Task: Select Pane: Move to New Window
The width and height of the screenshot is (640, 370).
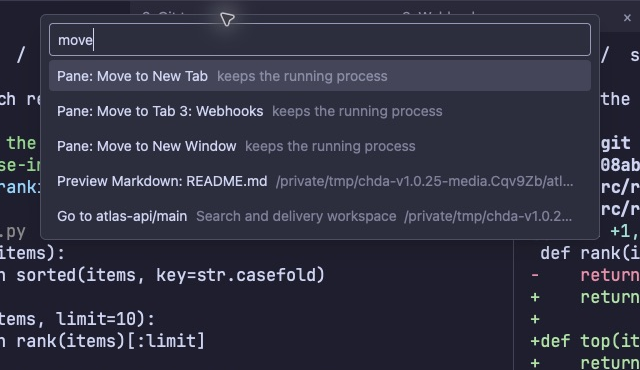Action: [x=320, y=146]
